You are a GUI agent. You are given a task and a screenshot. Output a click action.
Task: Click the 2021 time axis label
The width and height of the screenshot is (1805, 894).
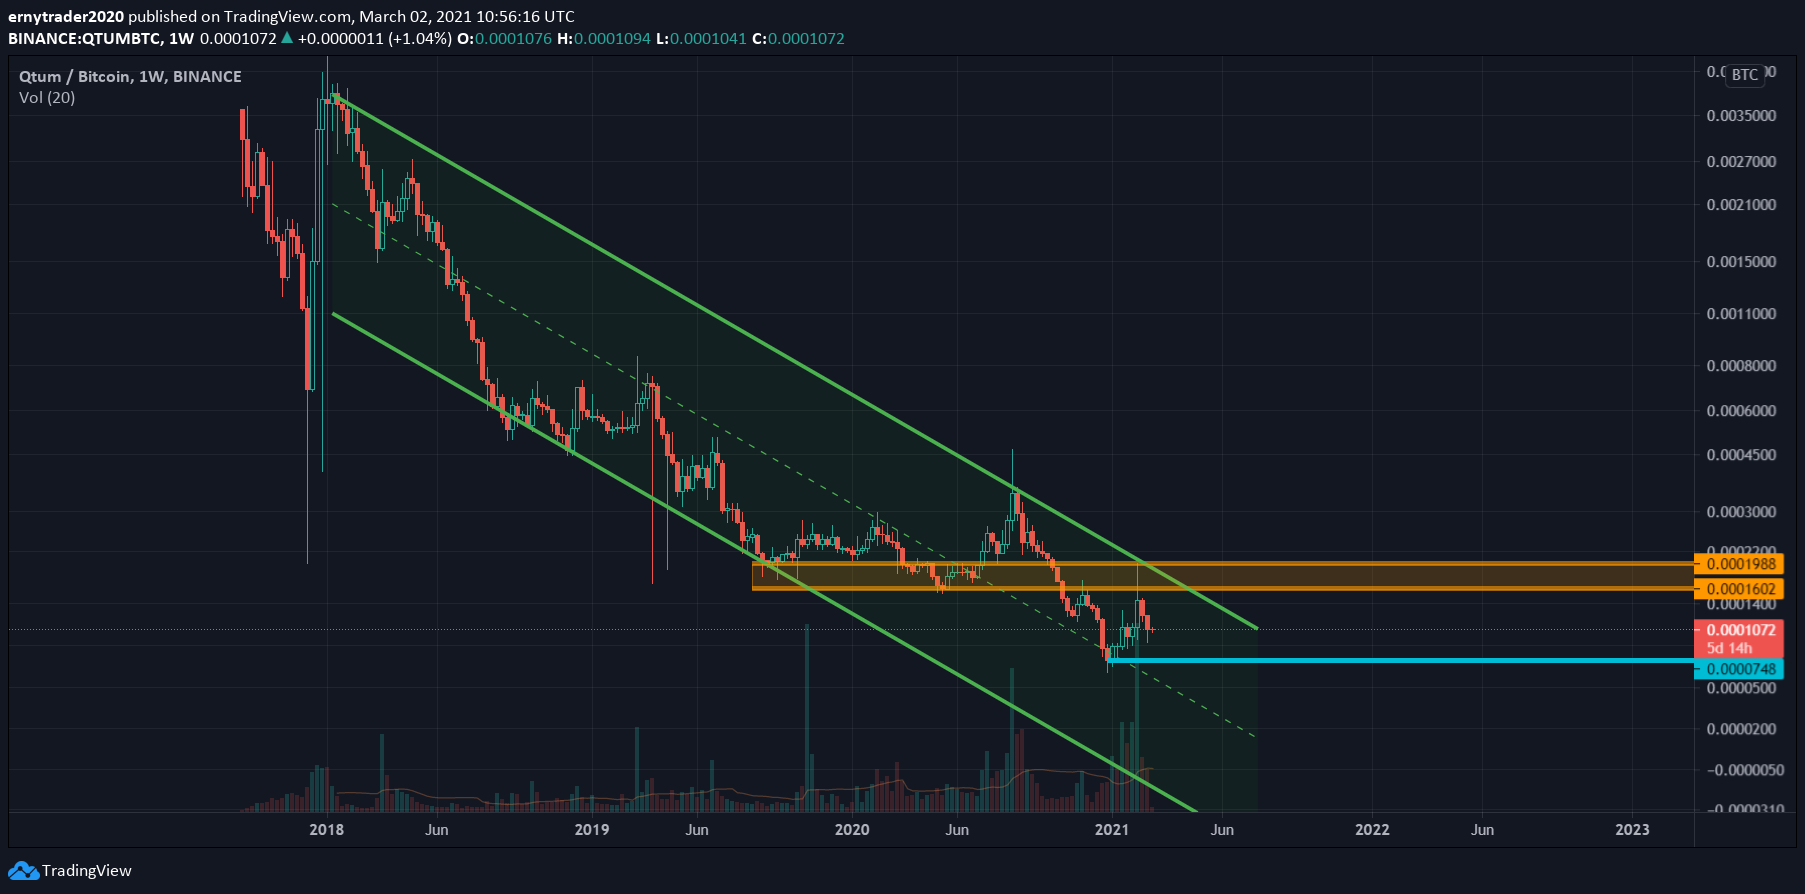pos(1112,830)
